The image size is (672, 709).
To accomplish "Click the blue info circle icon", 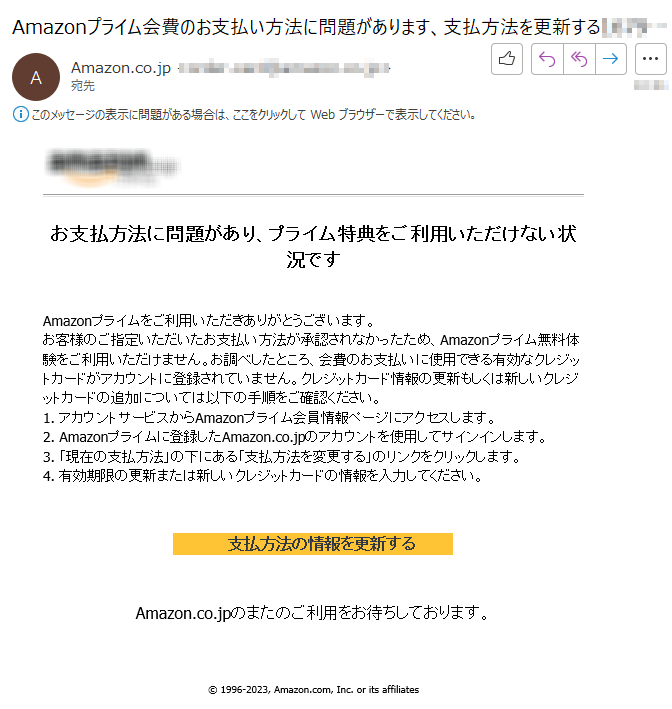I will click(x=21, y=114).
